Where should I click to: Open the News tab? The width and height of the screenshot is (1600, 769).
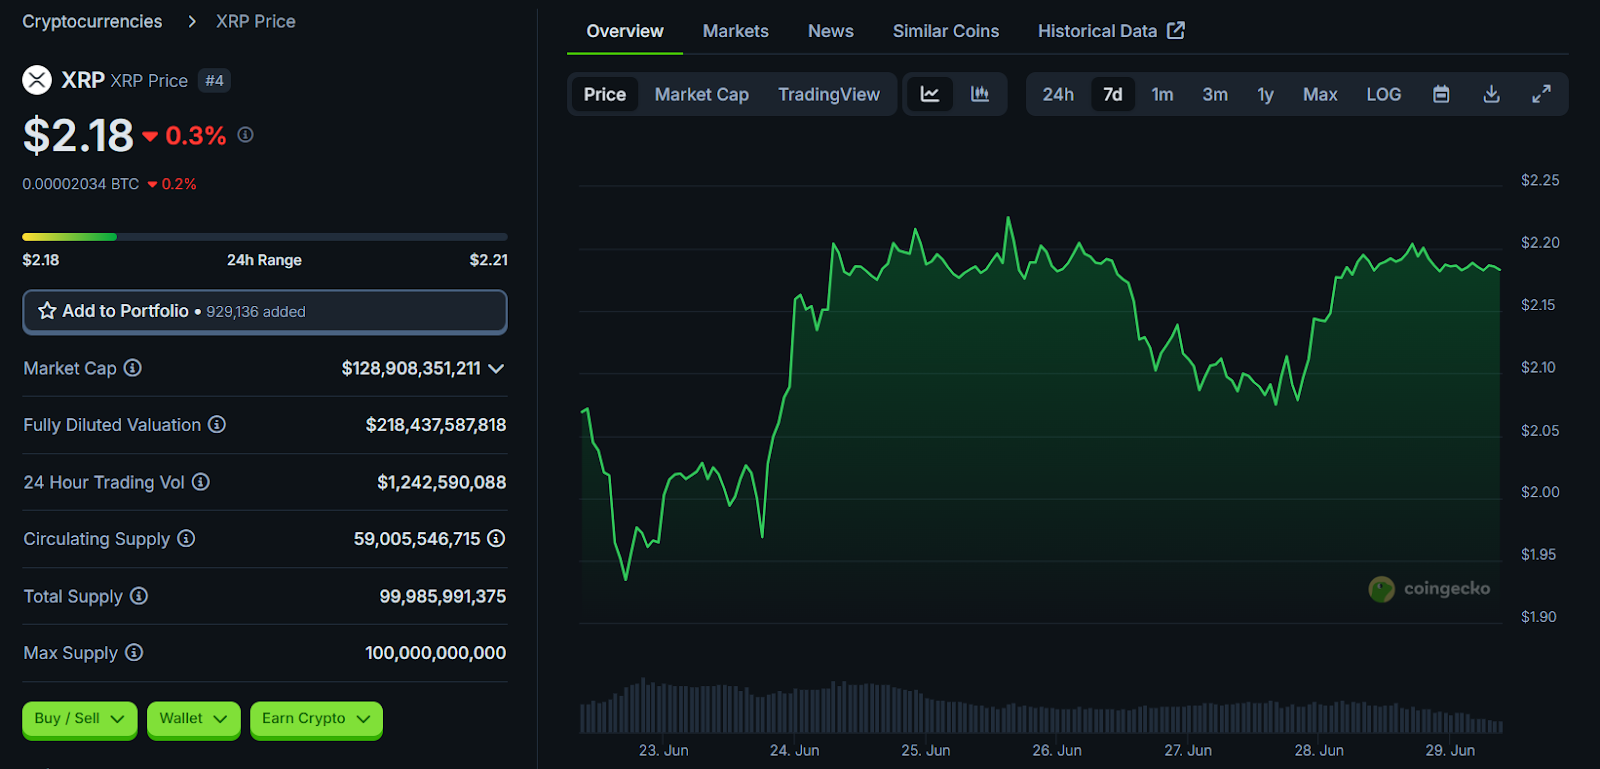tap(831, 31)
